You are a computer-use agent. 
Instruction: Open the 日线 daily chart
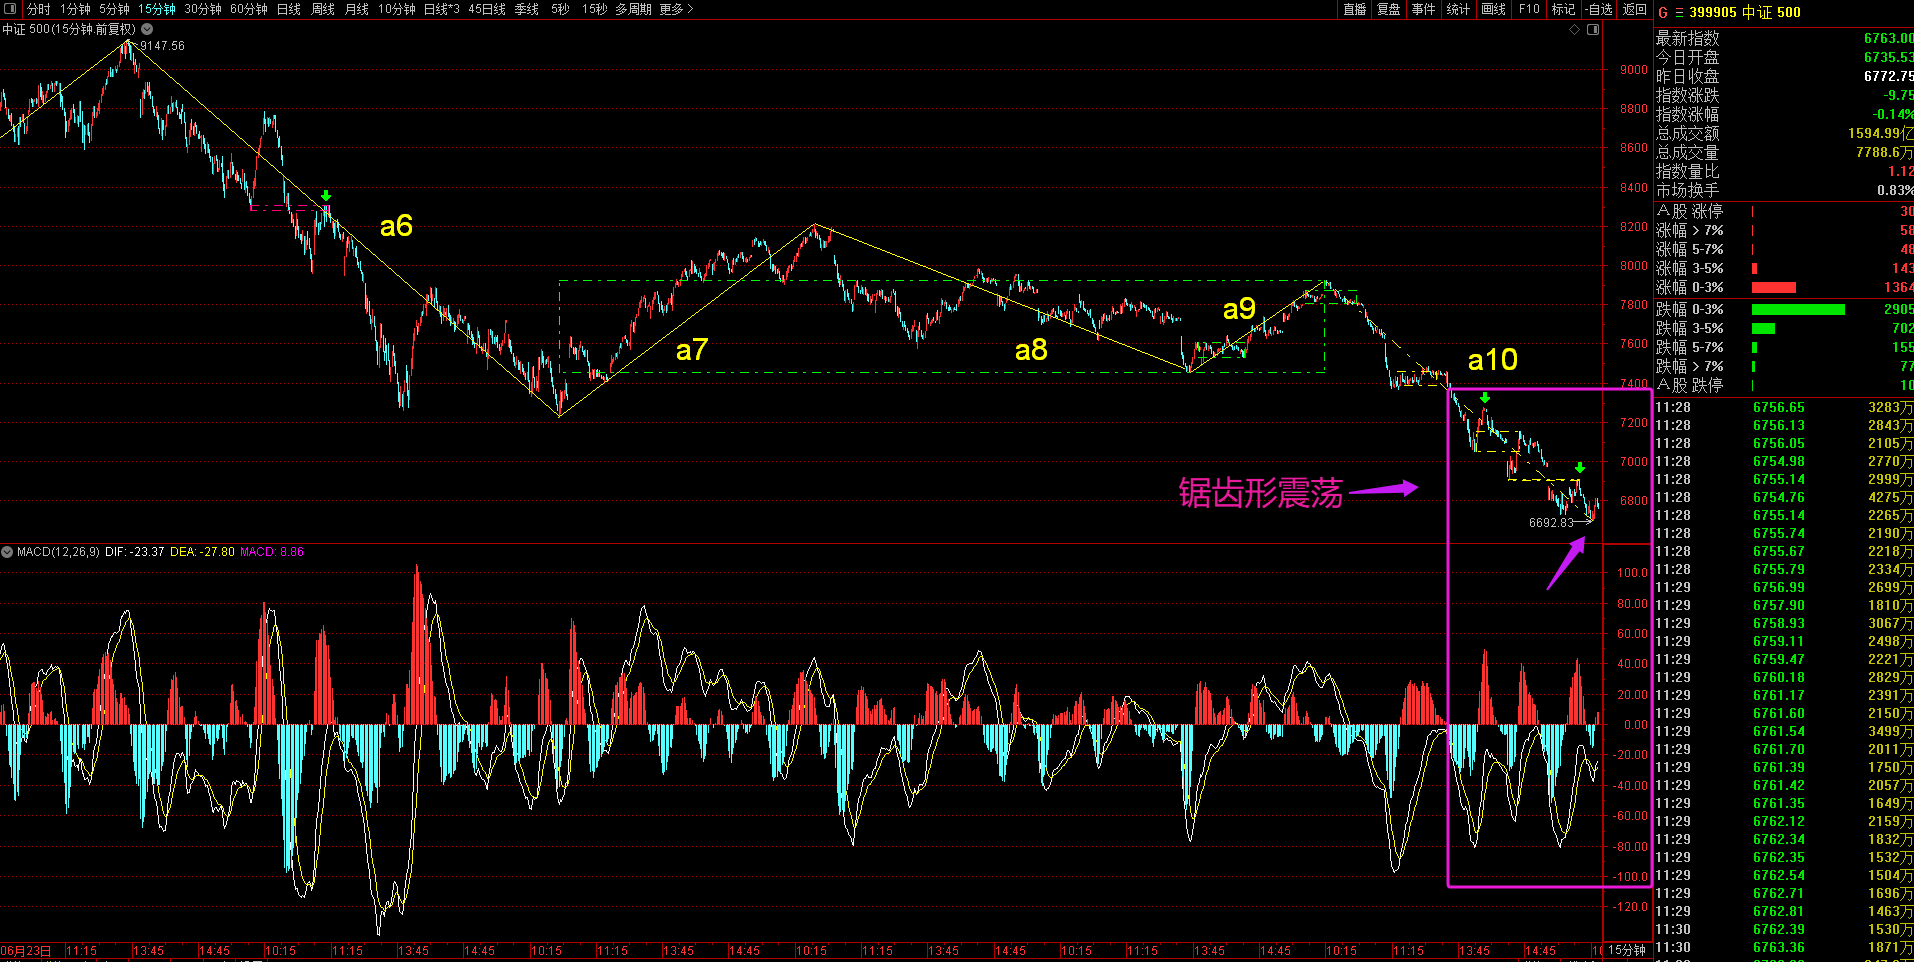tap(289, 9)
